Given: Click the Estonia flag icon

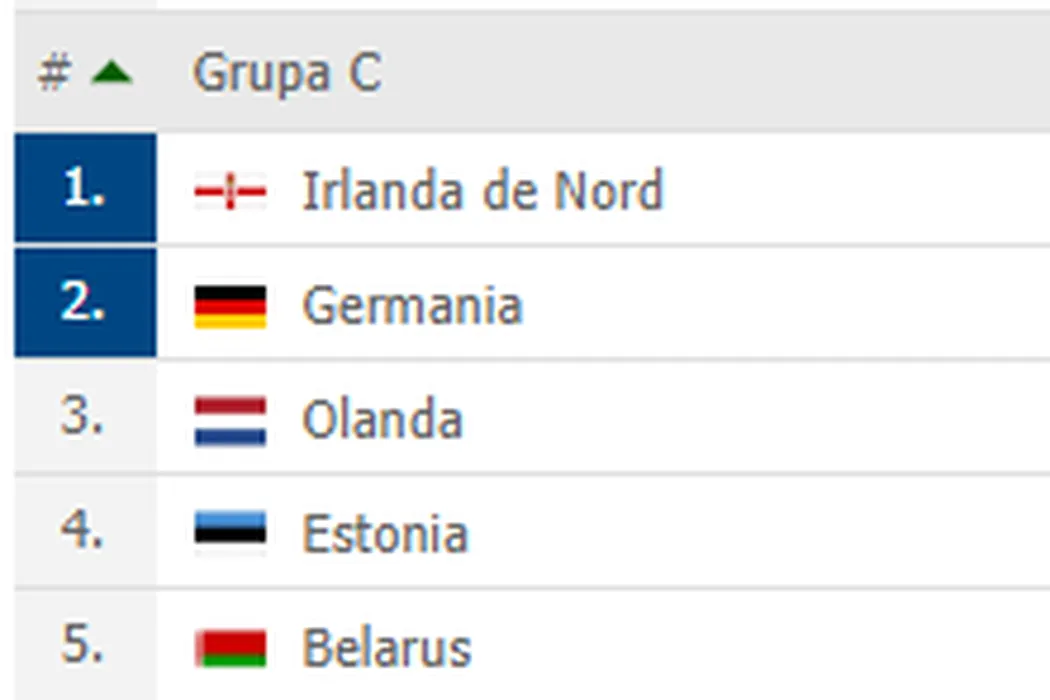Looking at the screenshot, I should [230, 533].
